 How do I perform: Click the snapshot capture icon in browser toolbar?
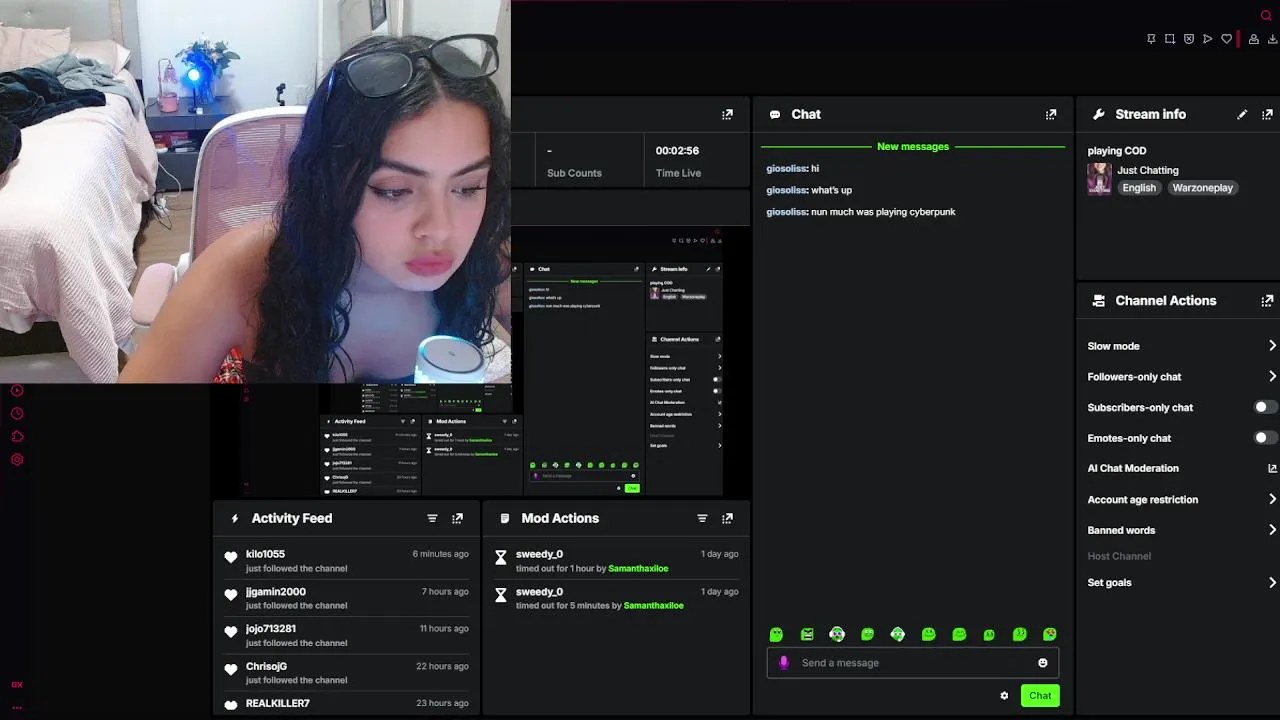click(1170, 39)
